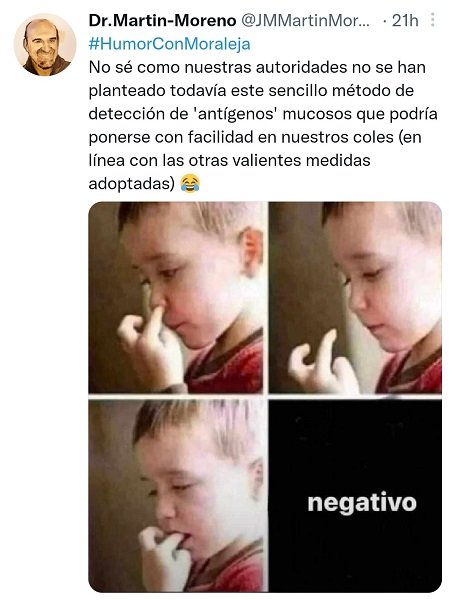This screenshot has width=456, height=600.
Task: Click the tweet line 'planteado todavía este sencillo'
Action: pos(251,91)
